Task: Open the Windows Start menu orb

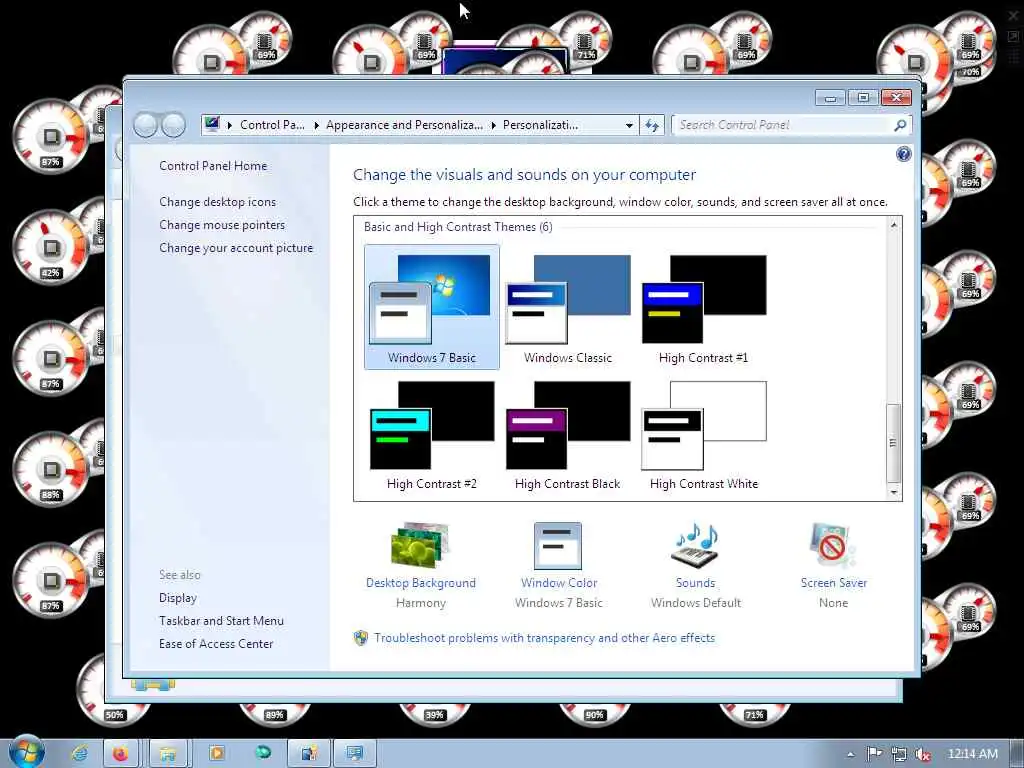Action: tap(26, 752)
